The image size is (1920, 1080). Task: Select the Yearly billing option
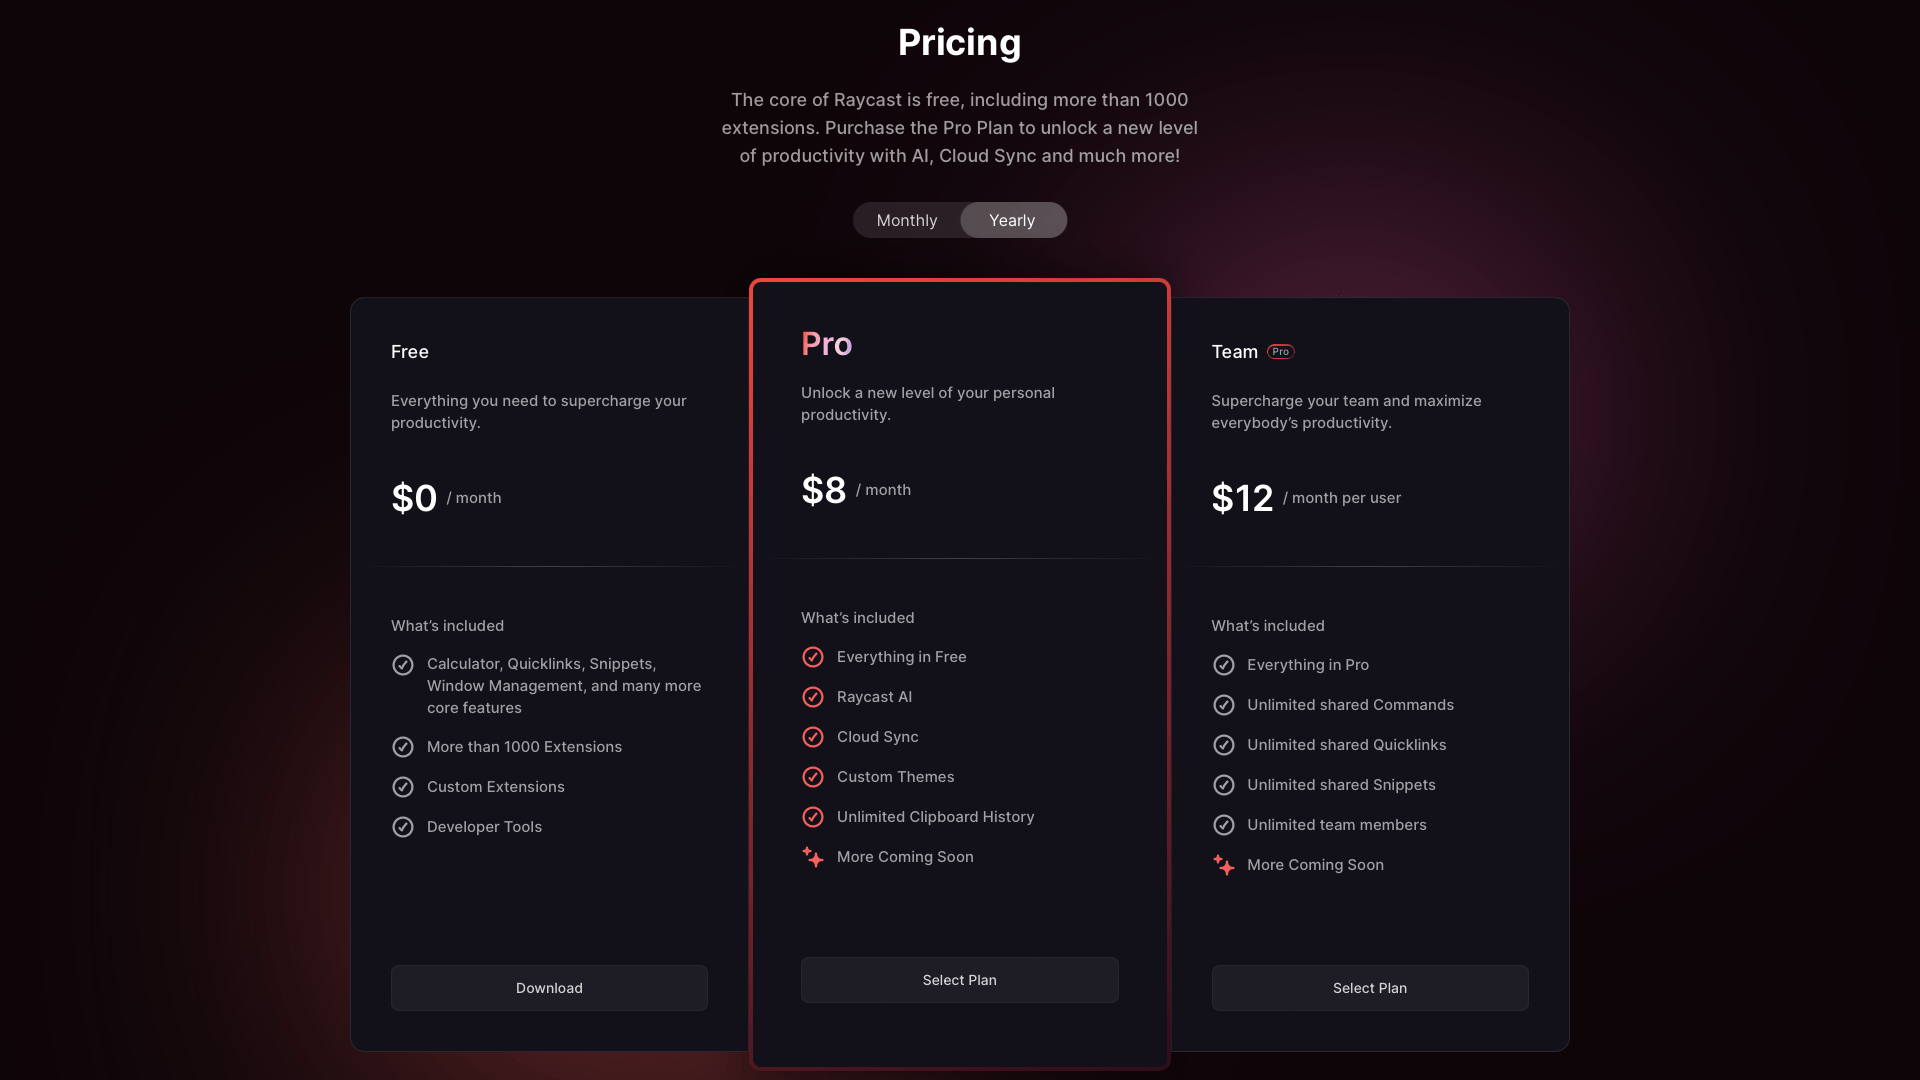point(1012,220)
